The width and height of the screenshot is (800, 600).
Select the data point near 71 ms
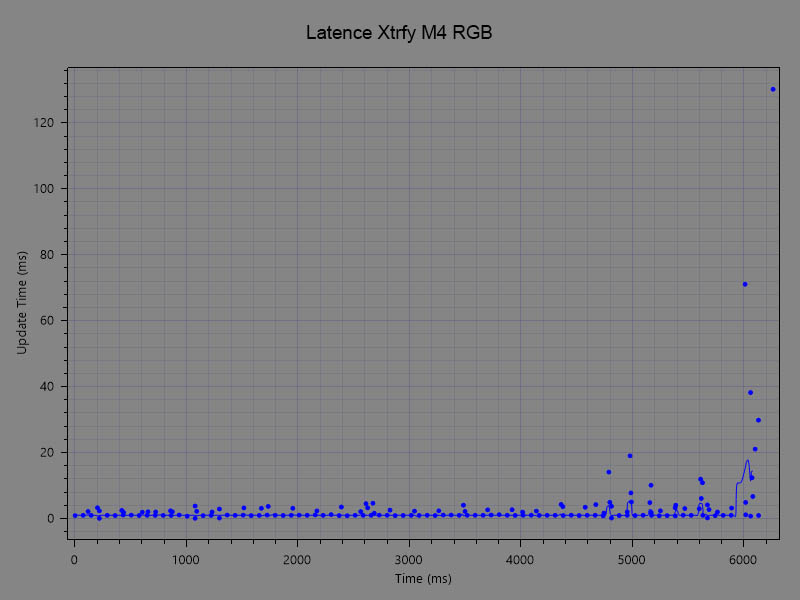(745, 284)
